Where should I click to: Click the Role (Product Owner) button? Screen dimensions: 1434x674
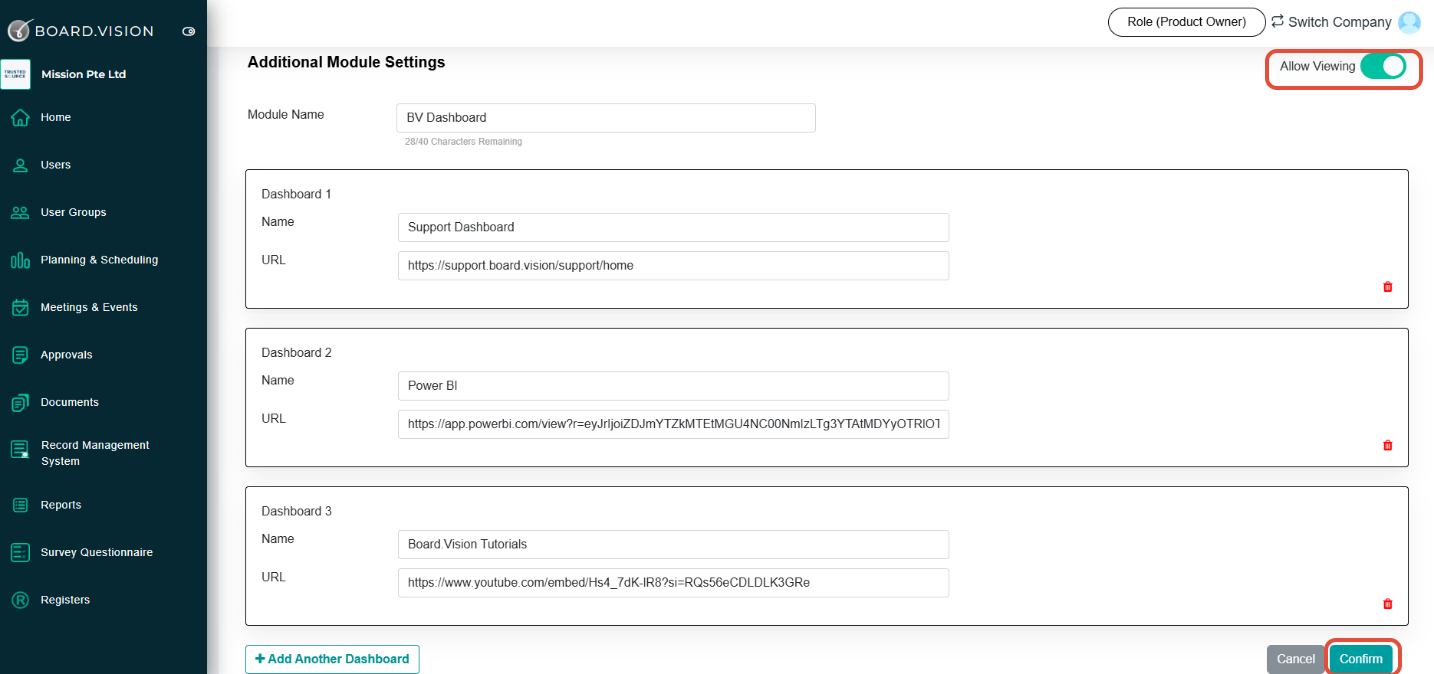pyautogui.click(x=1187, y=22)
